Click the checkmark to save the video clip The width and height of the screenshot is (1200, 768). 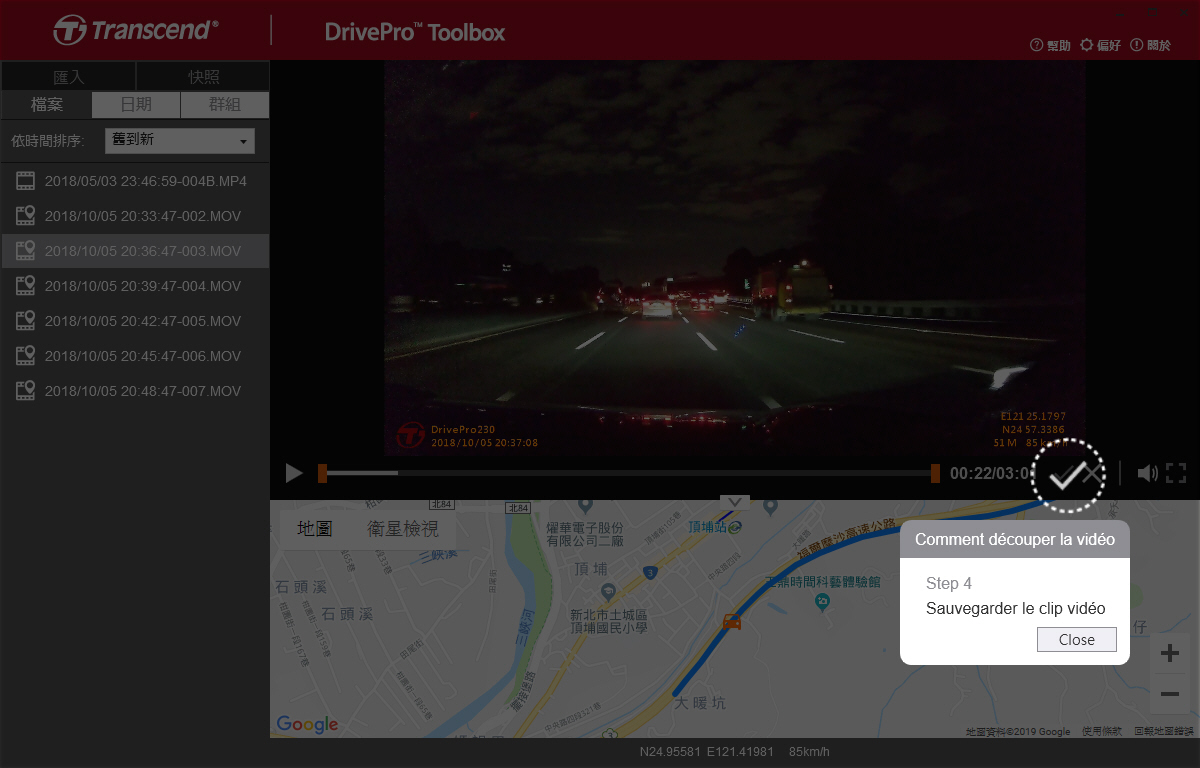[1066, 475]
